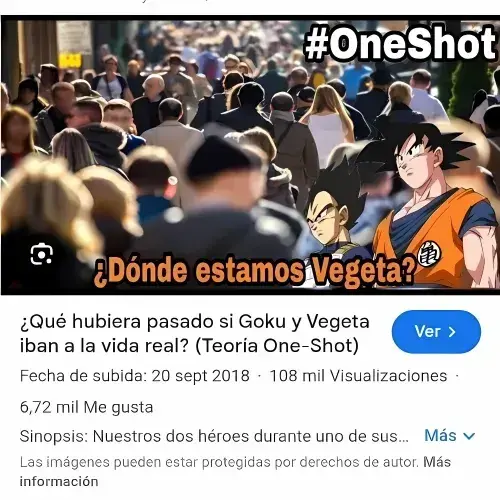Open the video with the Ver button
The width and height of the screenshot is (500, 500).
pyautogui.click(x=436, y=332)
